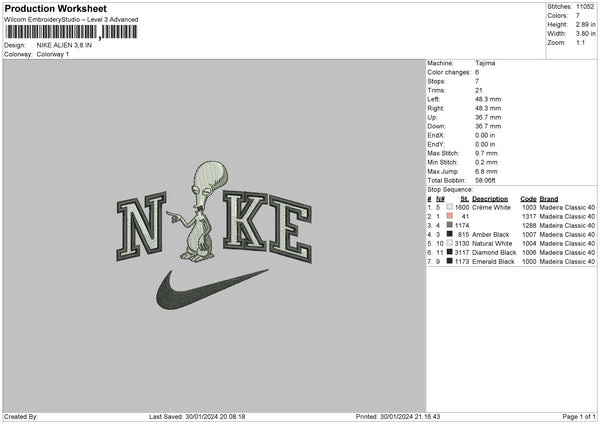600x424 pixels.
Task: Click thread code '1007'
Action: 529,235
